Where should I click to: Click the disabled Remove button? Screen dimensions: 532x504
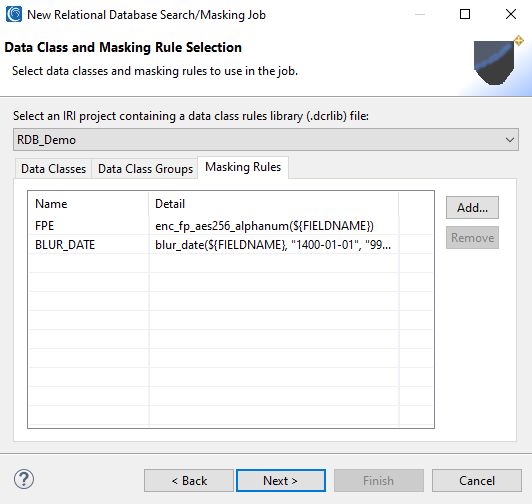472,238
